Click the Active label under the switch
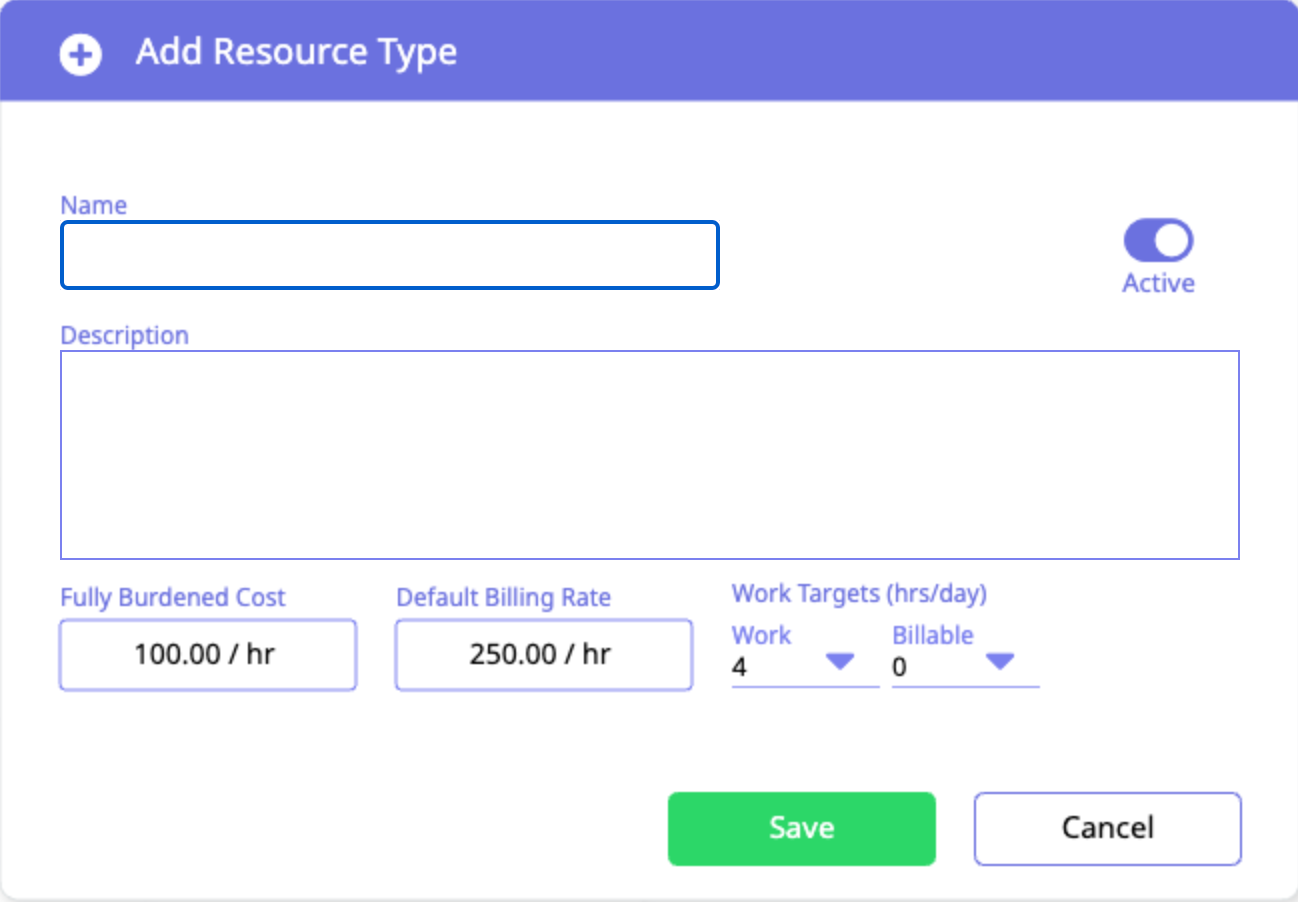The width and height of the screenshot is (1298, 902). (1158, 283)
